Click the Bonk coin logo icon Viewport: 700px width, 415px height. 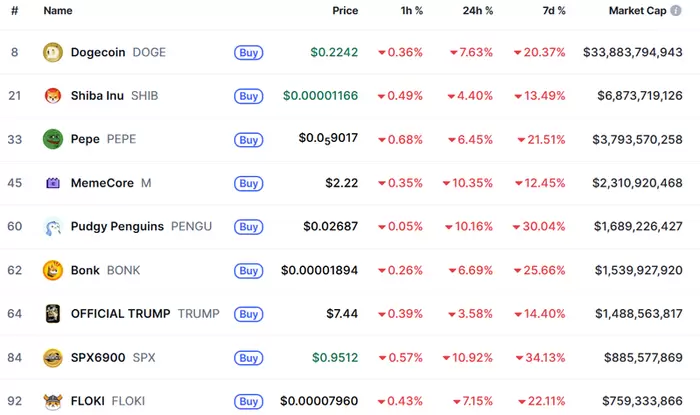click(52, 270)
